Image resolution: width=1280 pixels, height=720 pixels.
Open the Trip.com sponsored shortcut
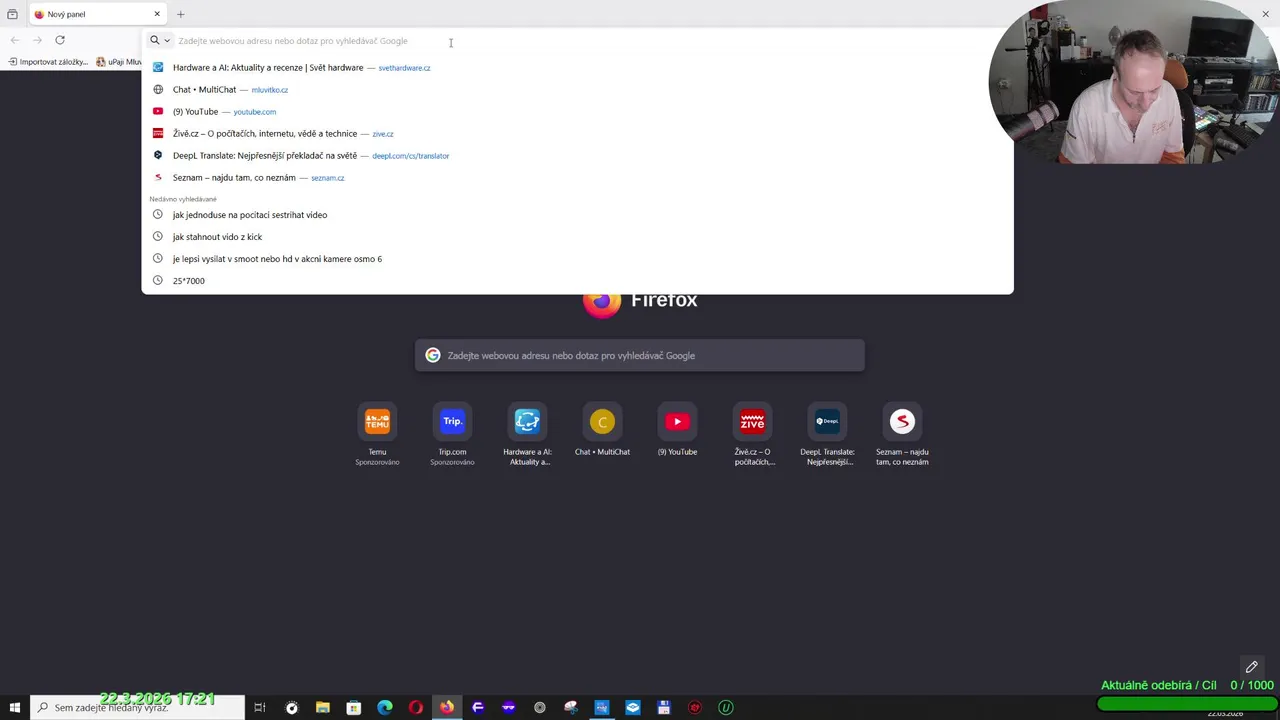[452, 435]
